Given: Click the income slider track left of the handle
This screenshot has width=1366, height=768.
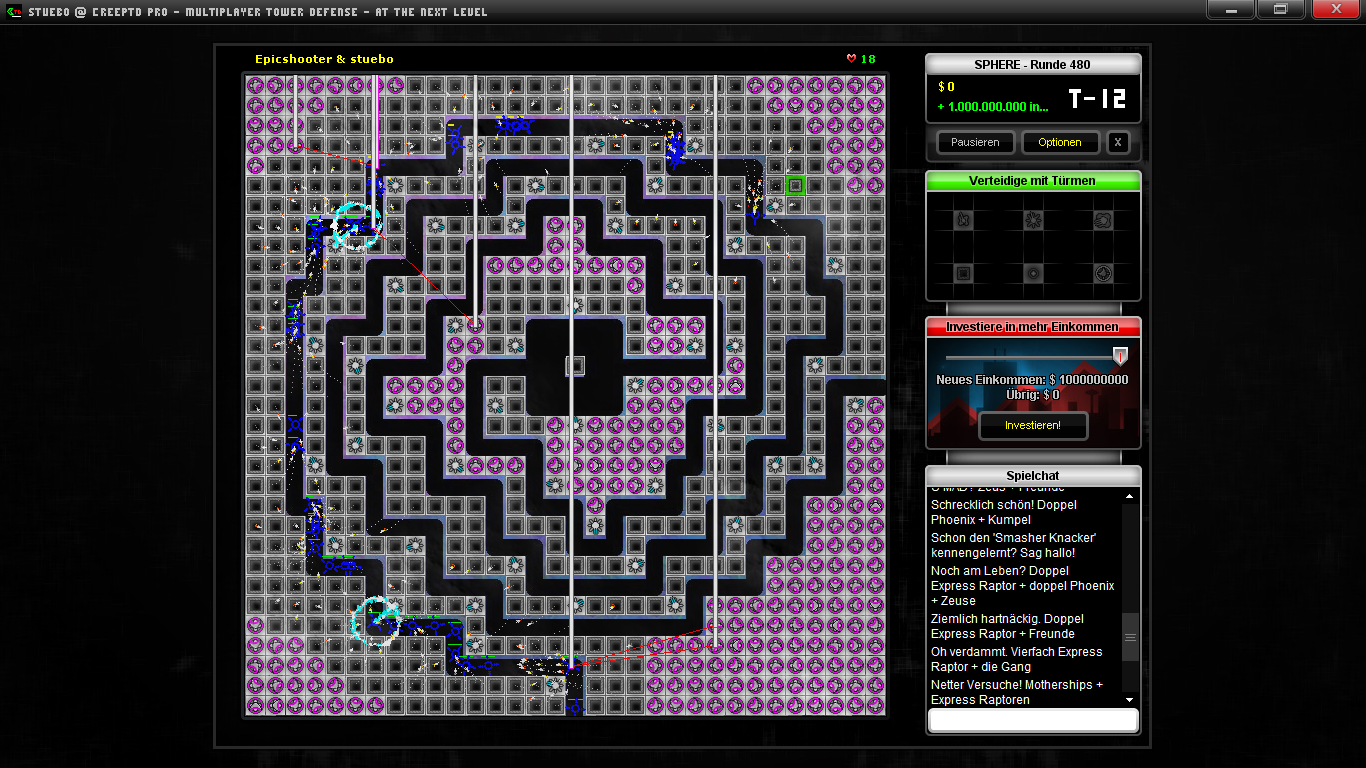Looking at the screenshot, I should click(1029, 357).
